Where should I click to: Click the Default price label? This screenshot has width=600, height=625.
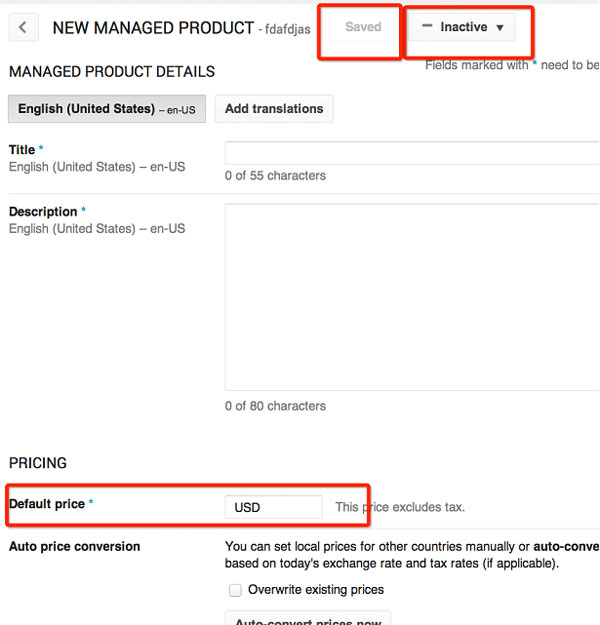coord(47,504)
